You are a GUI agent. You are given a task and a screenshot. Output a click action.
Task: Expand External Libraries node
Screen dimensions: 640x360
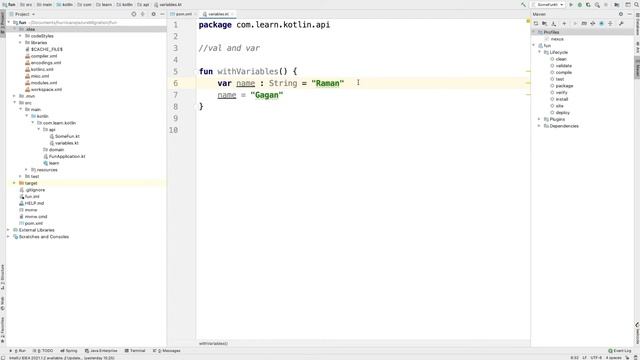click(9, 230)
